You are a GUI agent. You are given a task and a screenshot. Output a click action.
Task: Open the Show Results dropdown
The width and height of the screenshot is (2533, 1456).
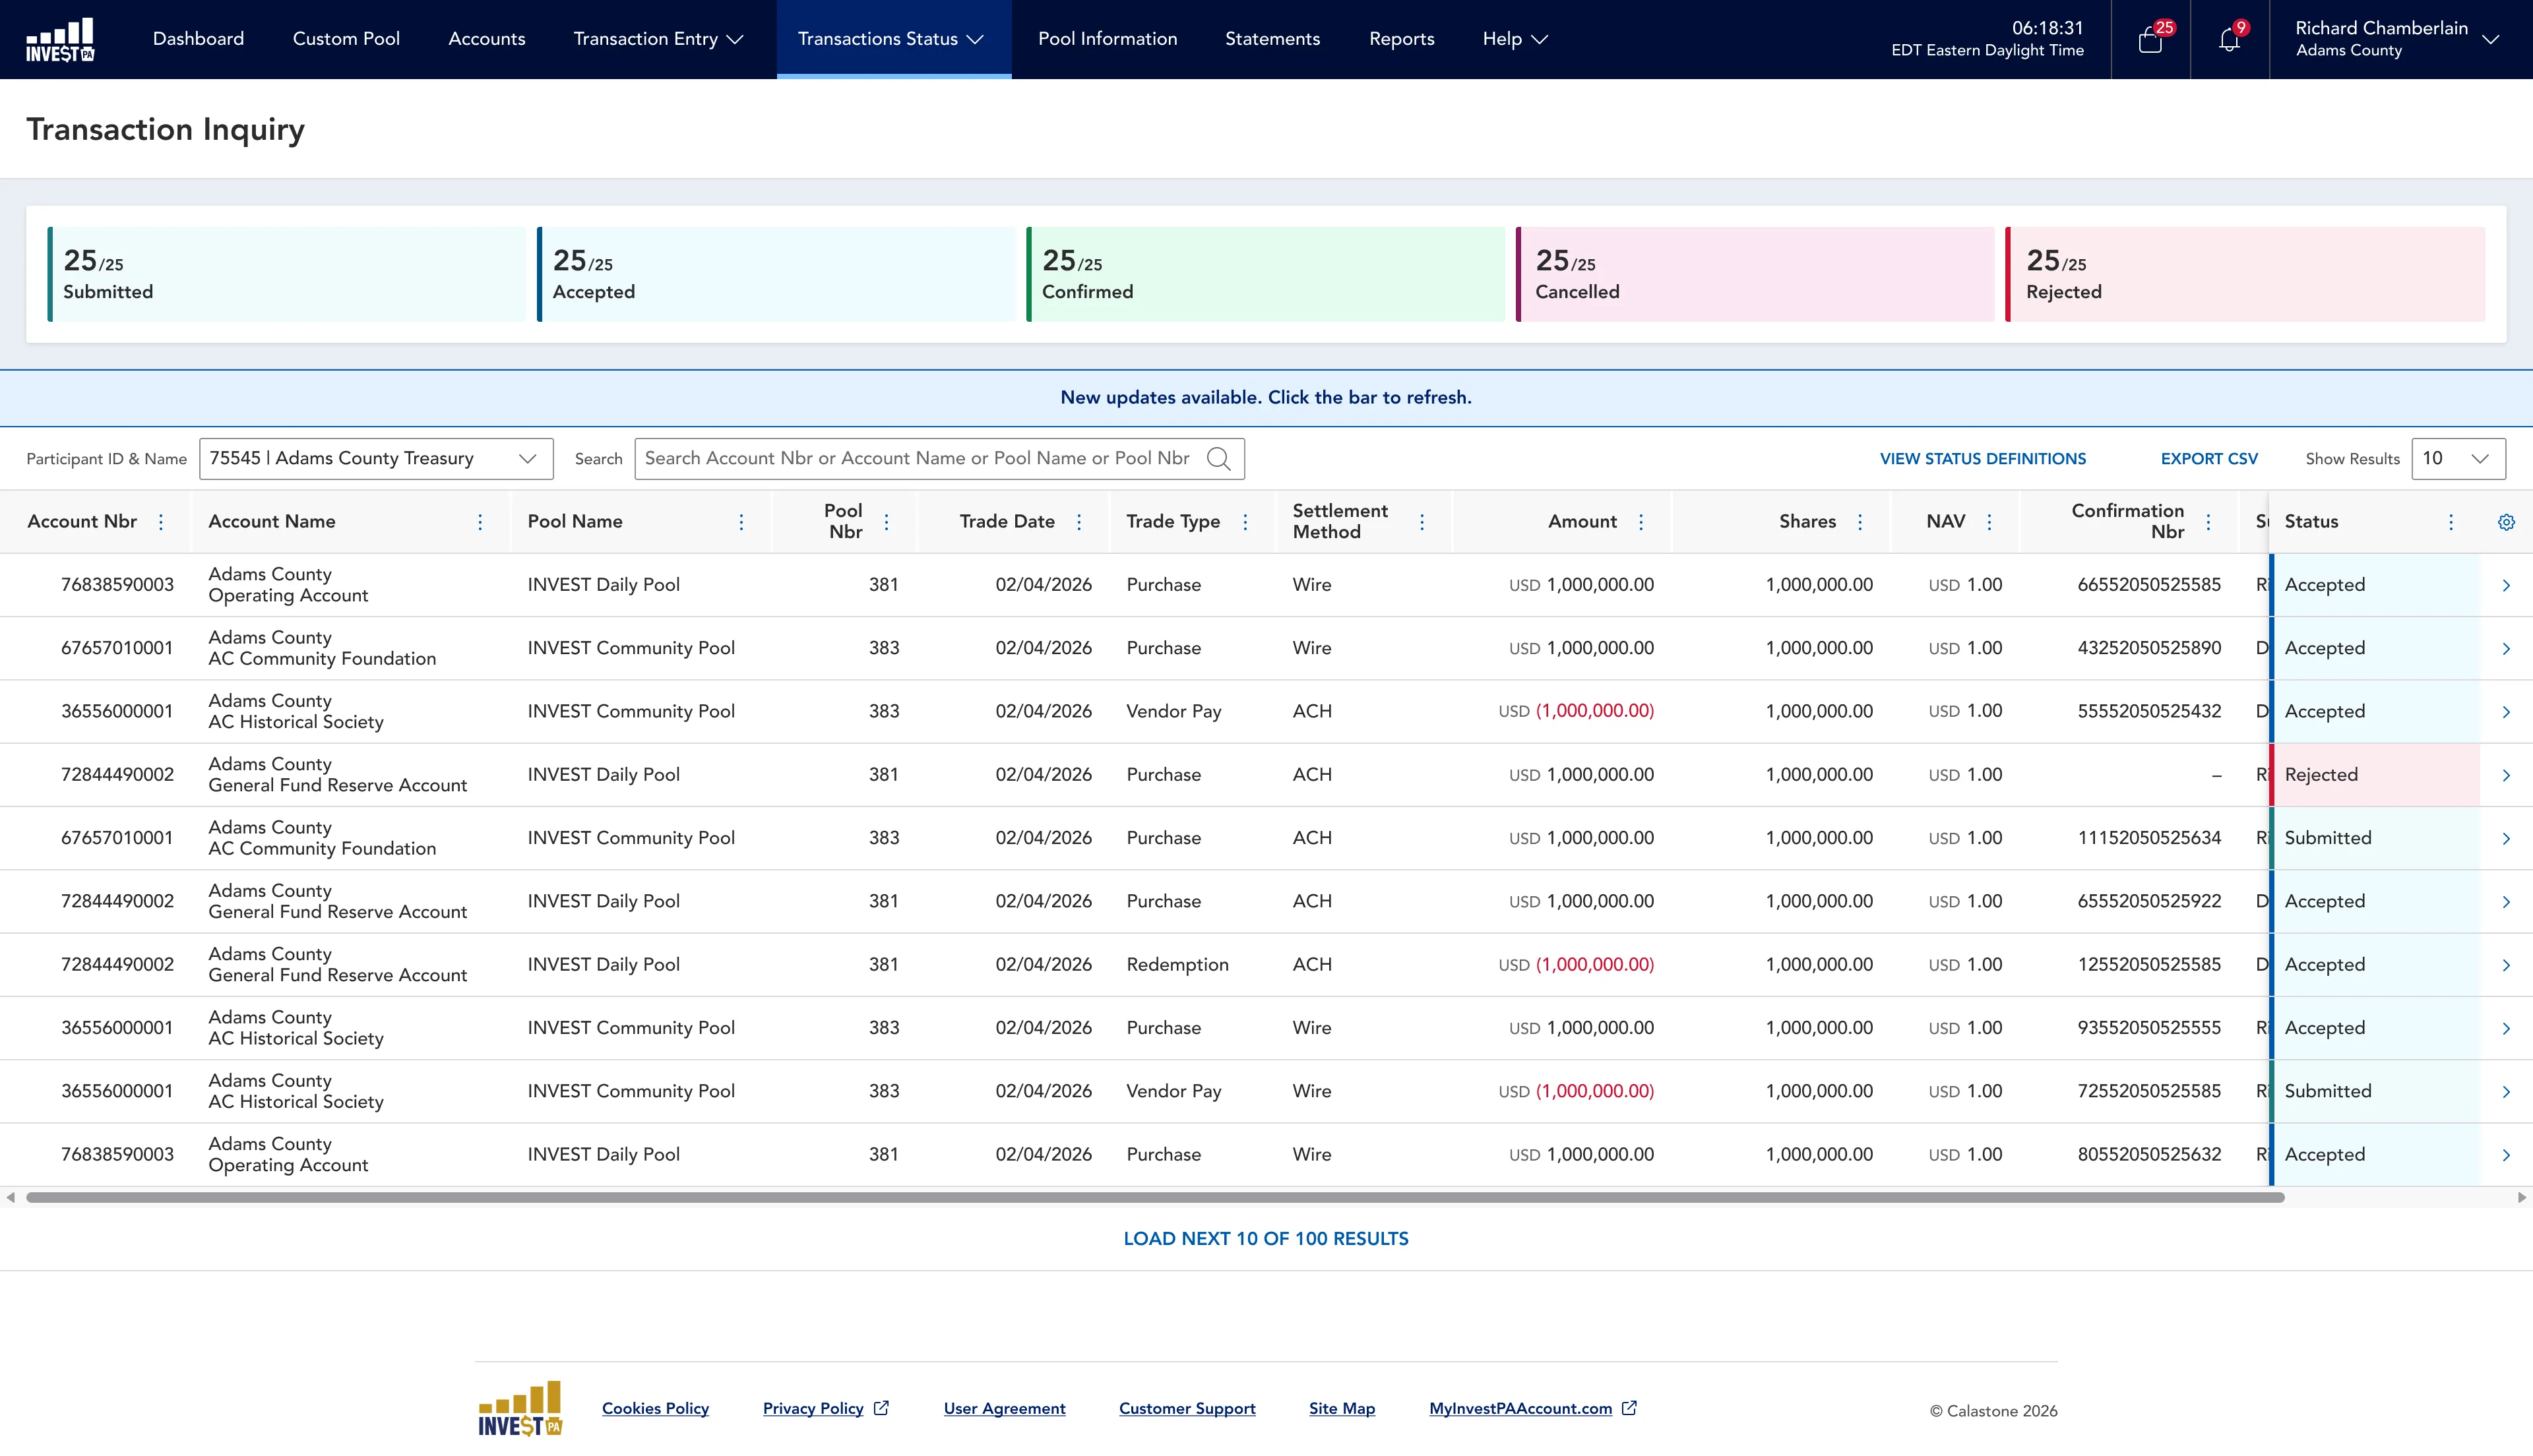point(2458,458)
